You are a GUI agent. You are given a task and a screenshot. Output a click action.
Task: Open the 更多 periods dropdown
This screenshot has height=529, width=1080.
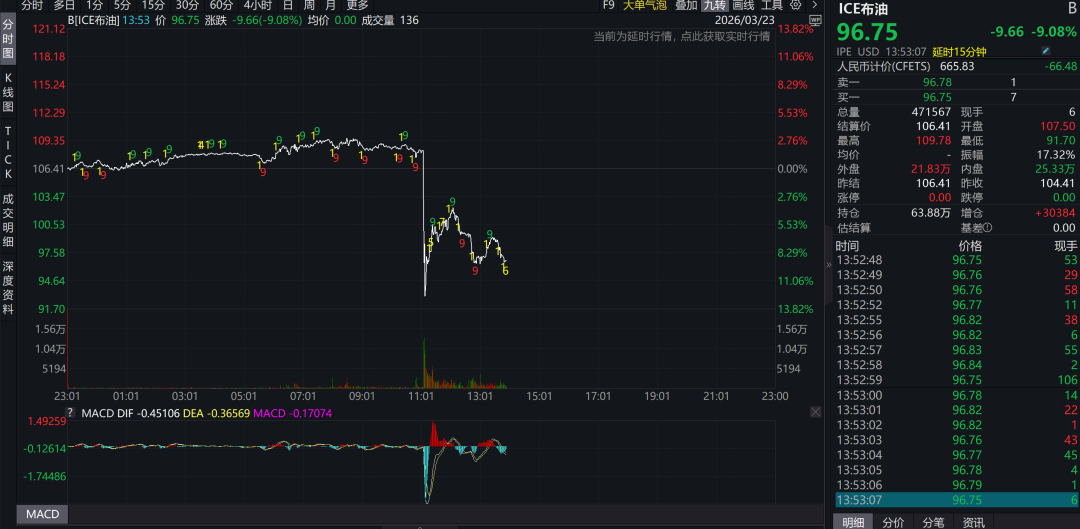357,5
